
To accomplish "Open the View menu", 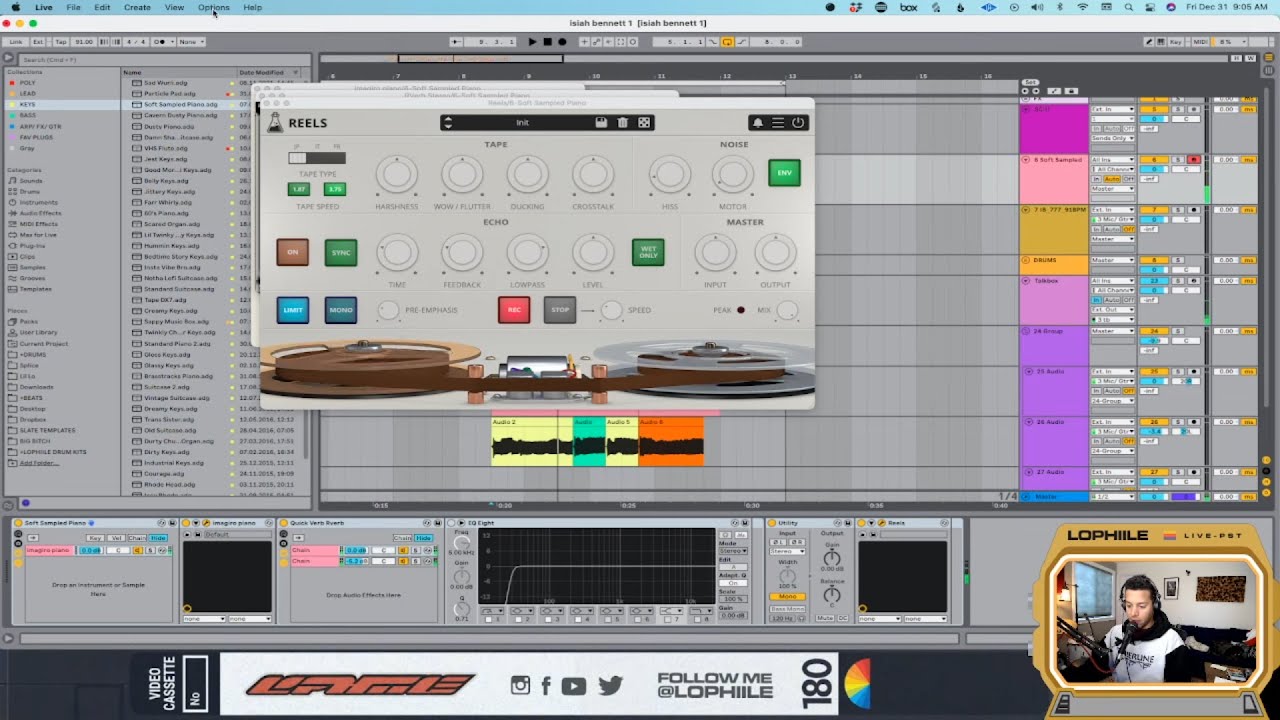I will 174,7.
